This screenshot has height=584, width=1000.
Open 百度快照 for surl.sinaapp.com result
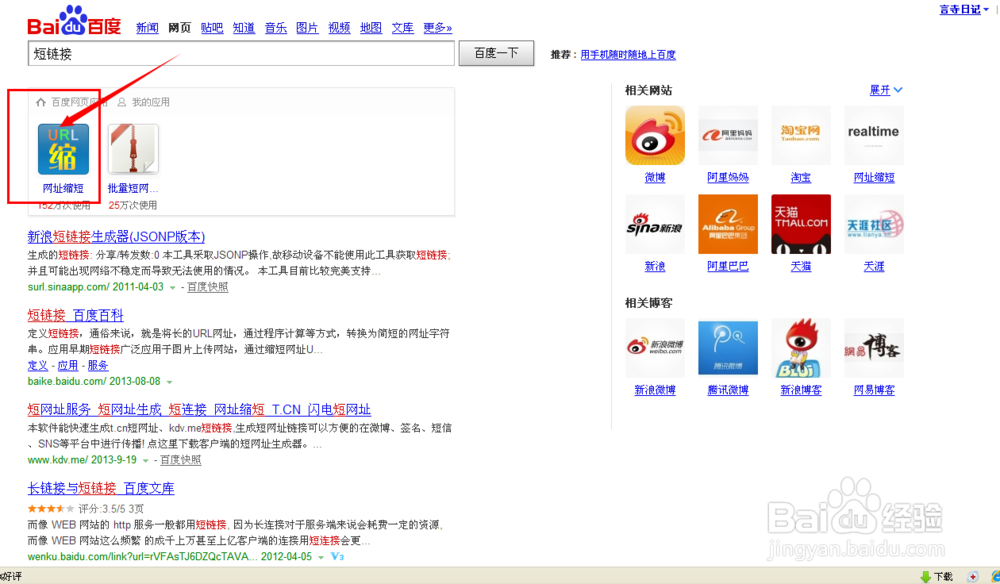pos(207,287)
